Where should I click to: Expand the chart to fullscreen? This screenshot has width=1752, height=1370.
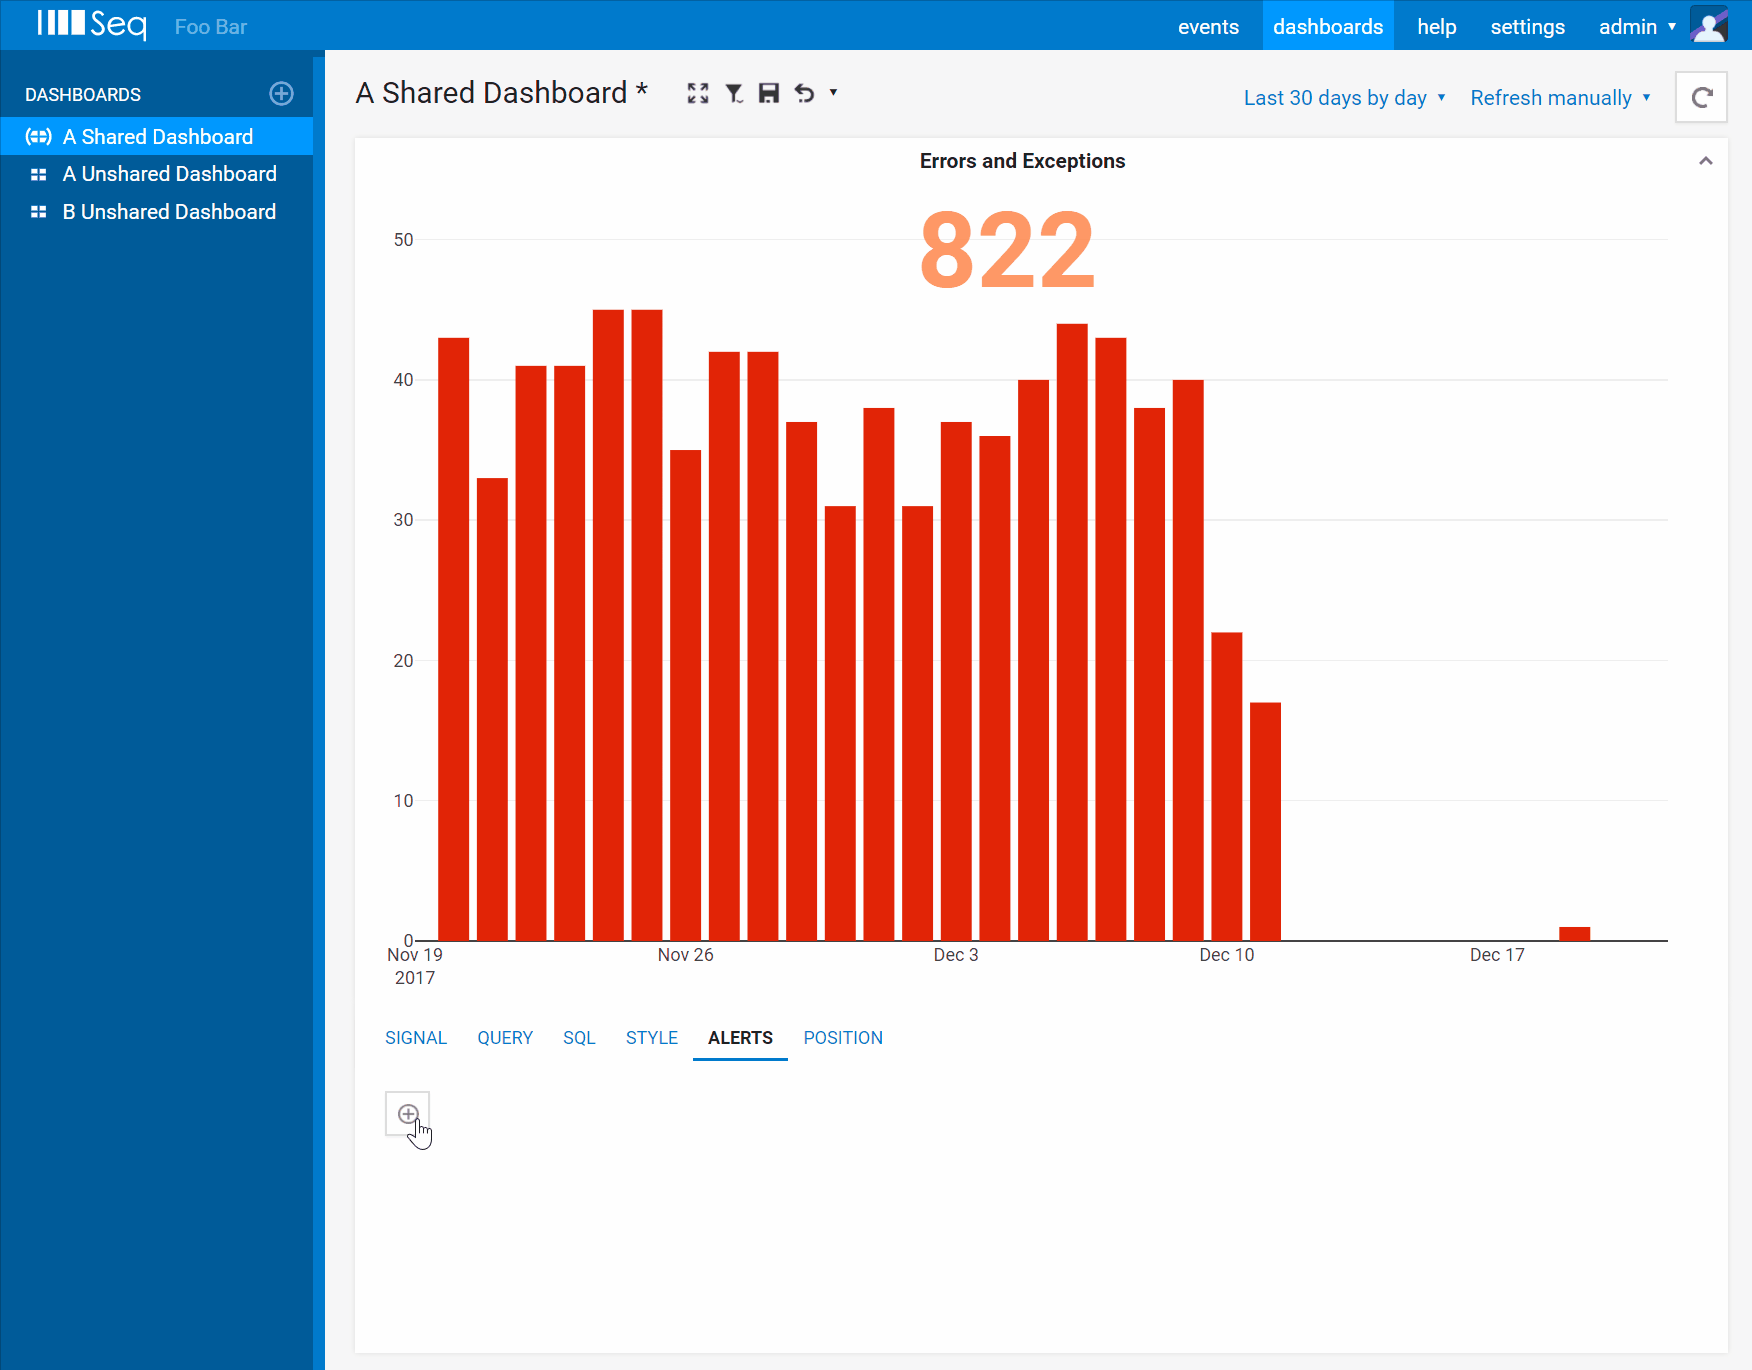click(x=699, y=92)
